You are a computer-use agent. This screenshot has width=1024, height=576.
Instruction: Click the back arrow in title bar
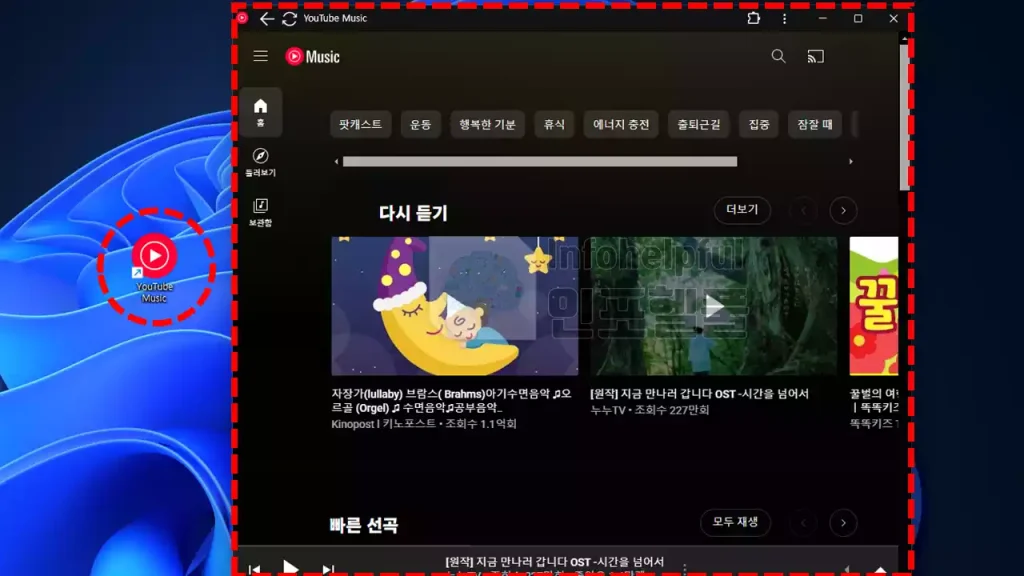coord(266,18)
